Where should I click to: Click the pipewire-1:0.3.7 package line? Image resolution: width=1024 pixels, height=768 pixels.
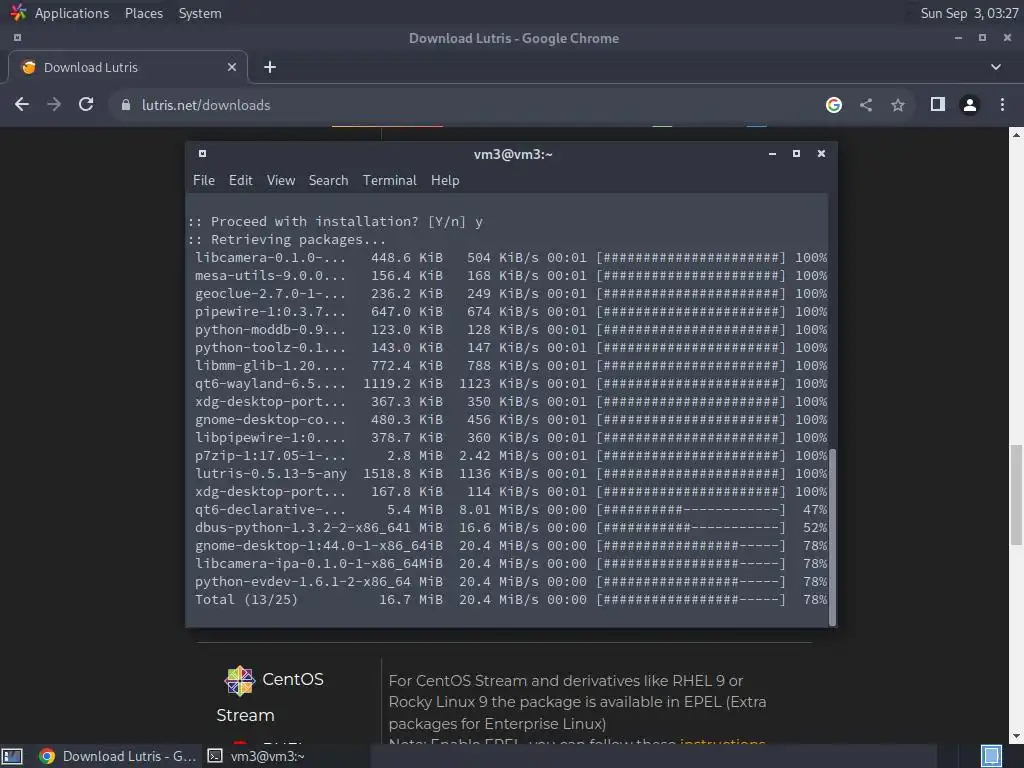511,312
